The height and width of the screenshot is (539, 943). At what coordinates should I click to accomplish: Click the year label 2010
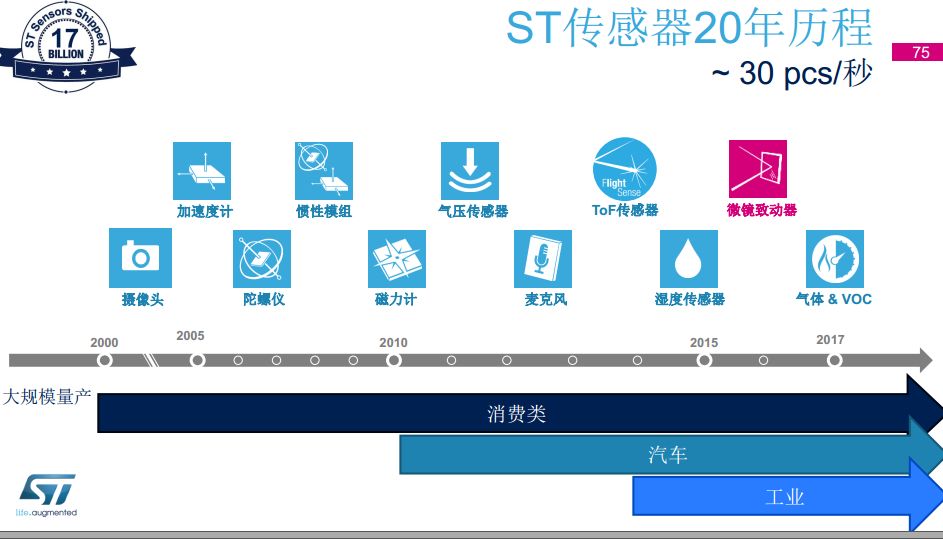coord(393,343)
